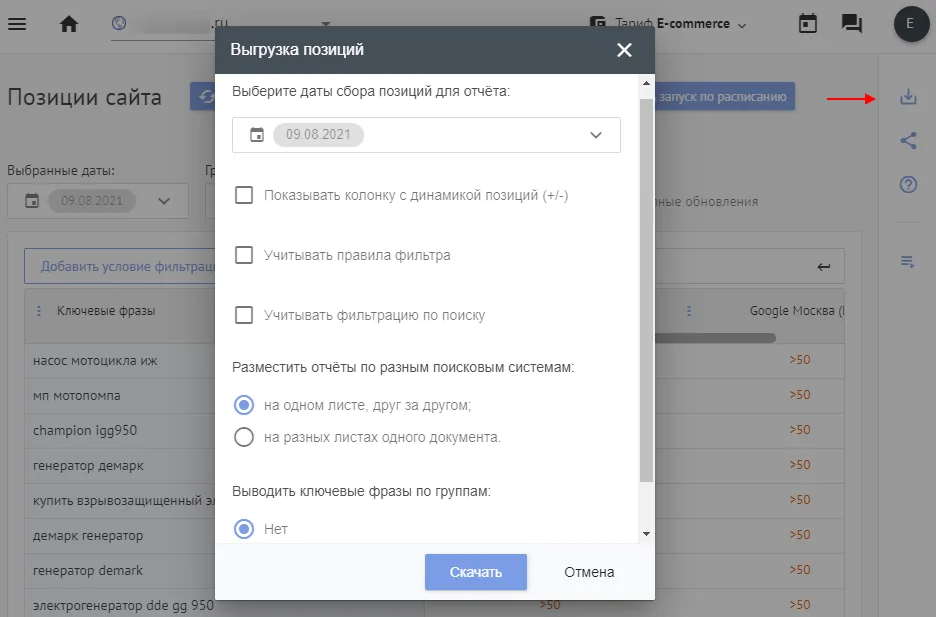Select the Нет radio option
936x617 pixels.
tap(244, 529)
